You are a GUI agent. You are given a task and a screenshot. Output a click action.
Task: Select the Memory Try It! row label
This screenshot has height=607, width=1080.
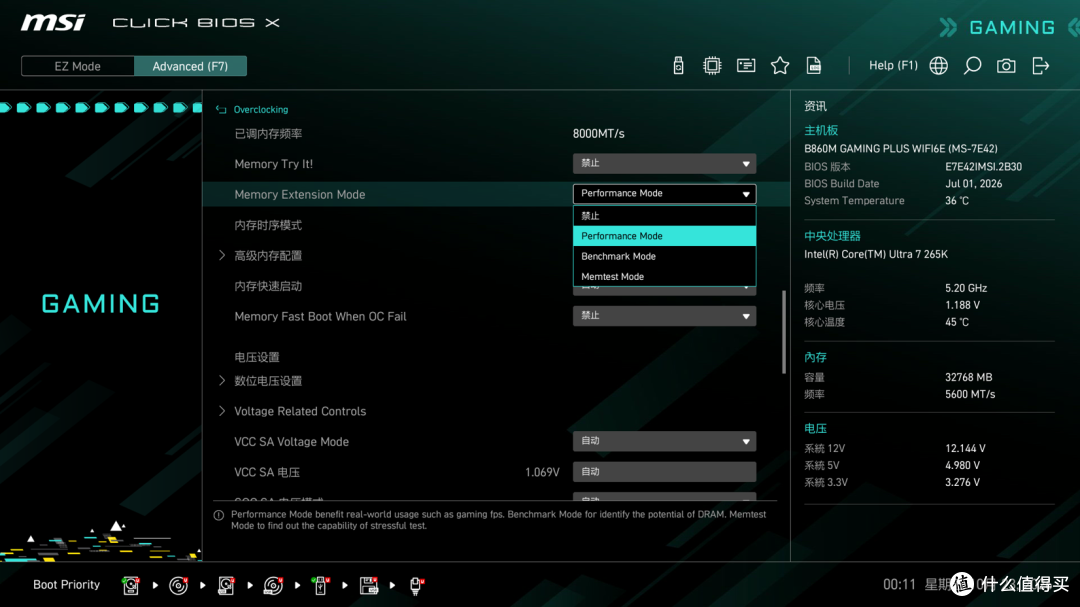[273, 164]
